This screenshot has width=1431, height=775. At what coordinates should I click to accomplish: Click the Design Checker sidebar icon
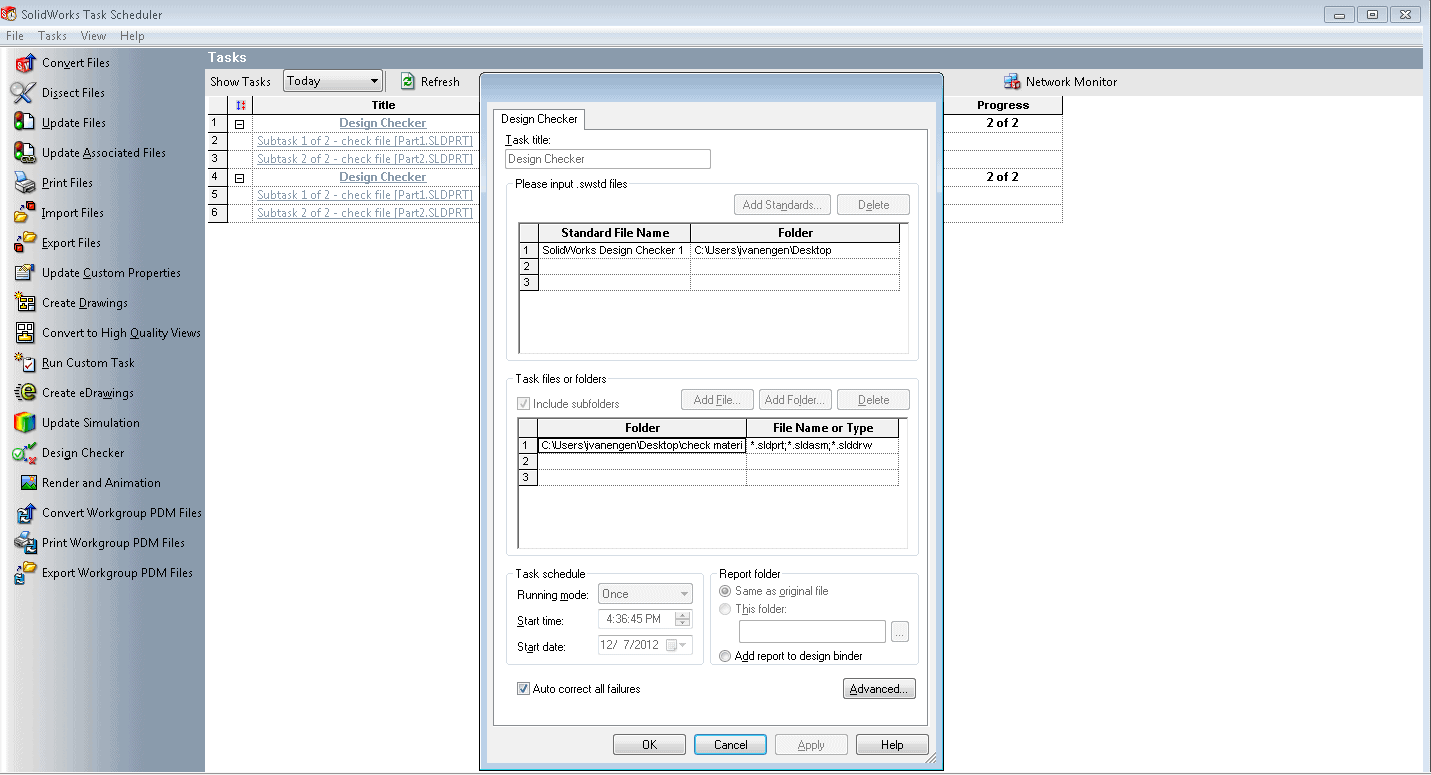click(25, 453)
